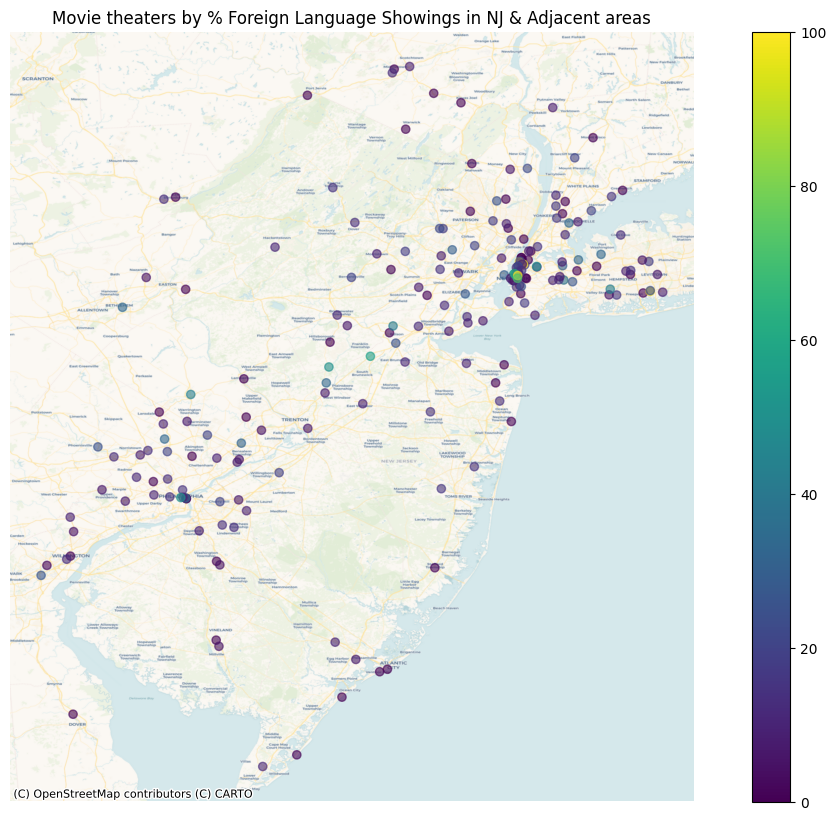Click the colorbar tick label 20
Screen dimensions: 836x820
pos(810,648)
